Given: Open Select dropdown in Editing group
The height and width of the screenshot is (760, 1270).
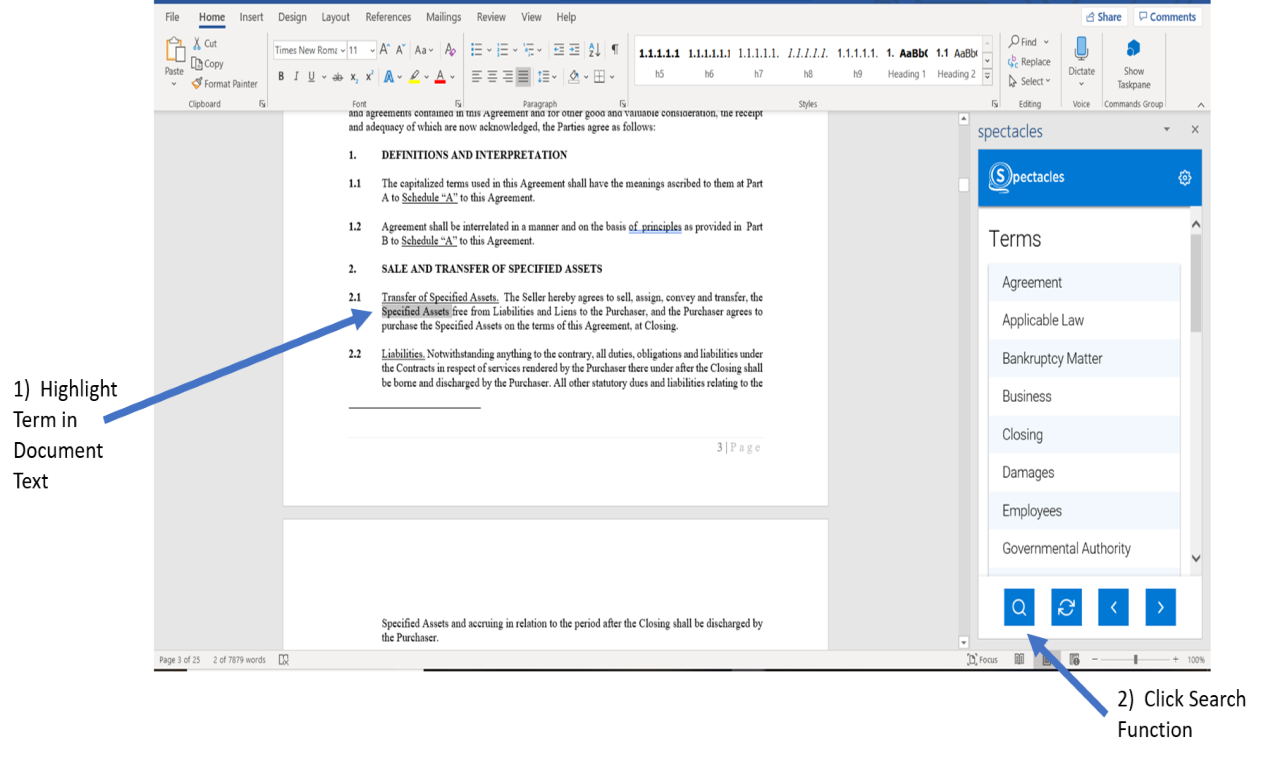Looking at the screenshot, I should tap(1029, 82).
